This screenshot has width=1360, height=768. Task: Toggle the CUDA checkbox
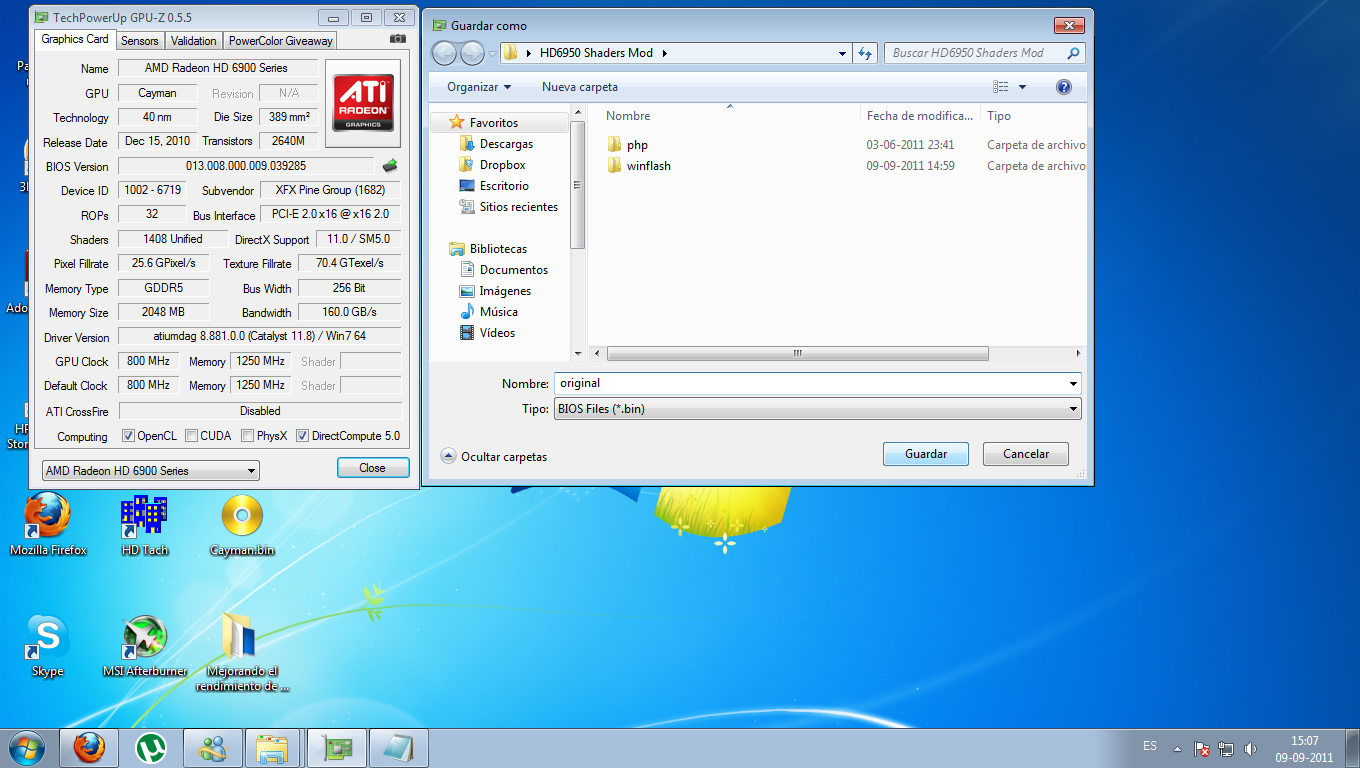(x=191, y=436)
